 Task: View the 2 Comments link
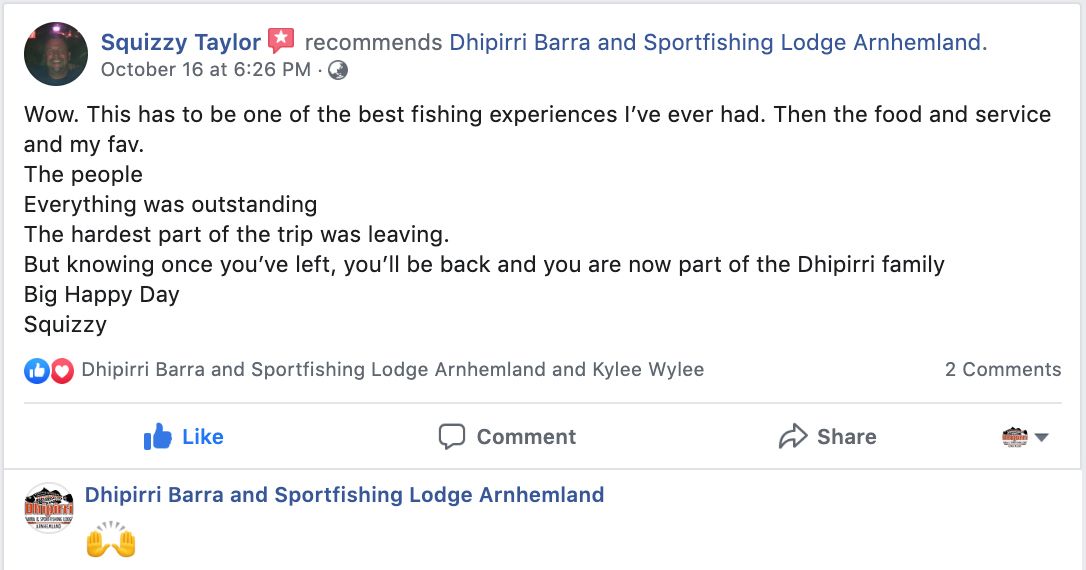click(x=1003, y=370)
